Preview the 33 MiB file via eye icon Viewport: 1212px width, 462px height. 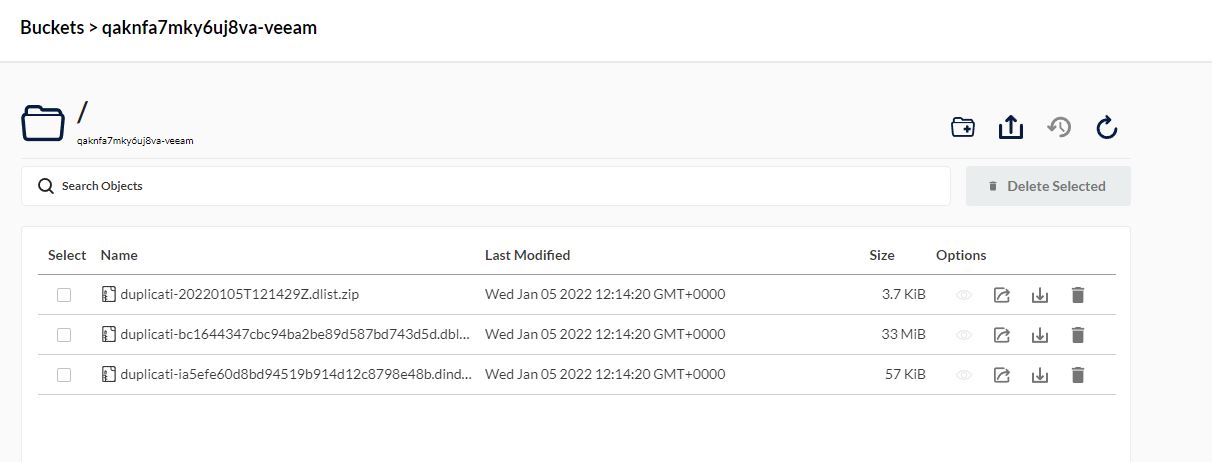[x=964, y=335]
